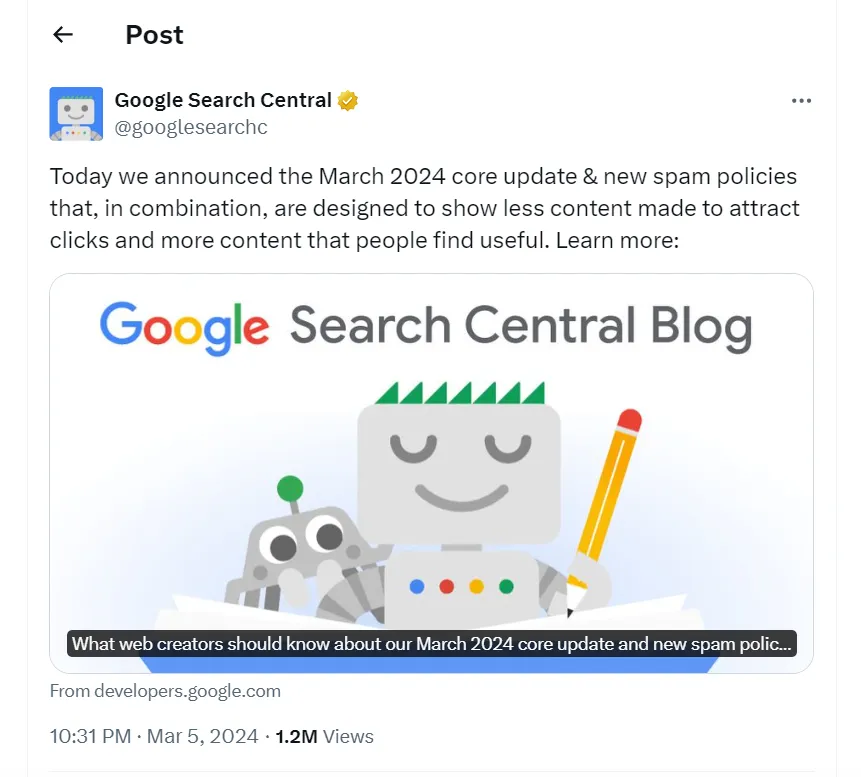Click the account display name Google Search Central

click(x=222, y=99)
